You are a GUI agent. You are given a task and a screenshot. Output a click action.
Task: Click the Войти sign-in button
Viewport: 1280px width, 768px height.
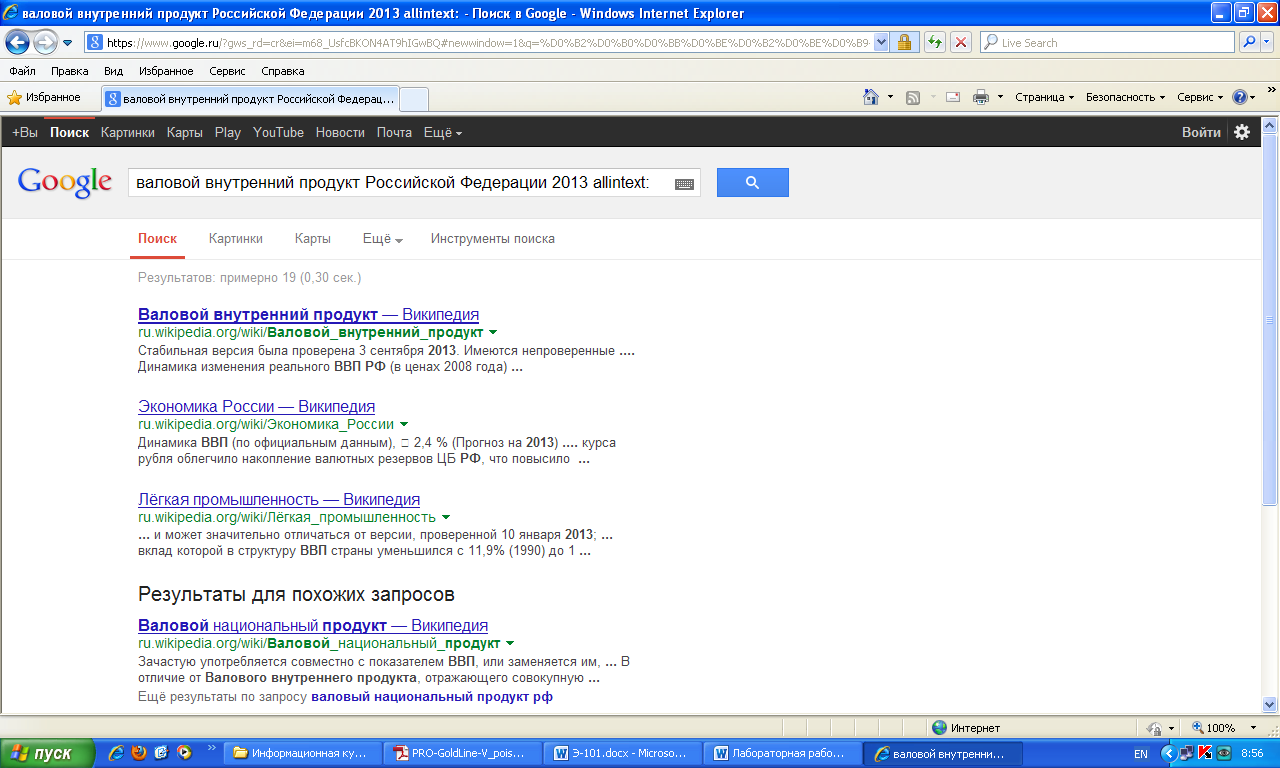coord(1201,132)
